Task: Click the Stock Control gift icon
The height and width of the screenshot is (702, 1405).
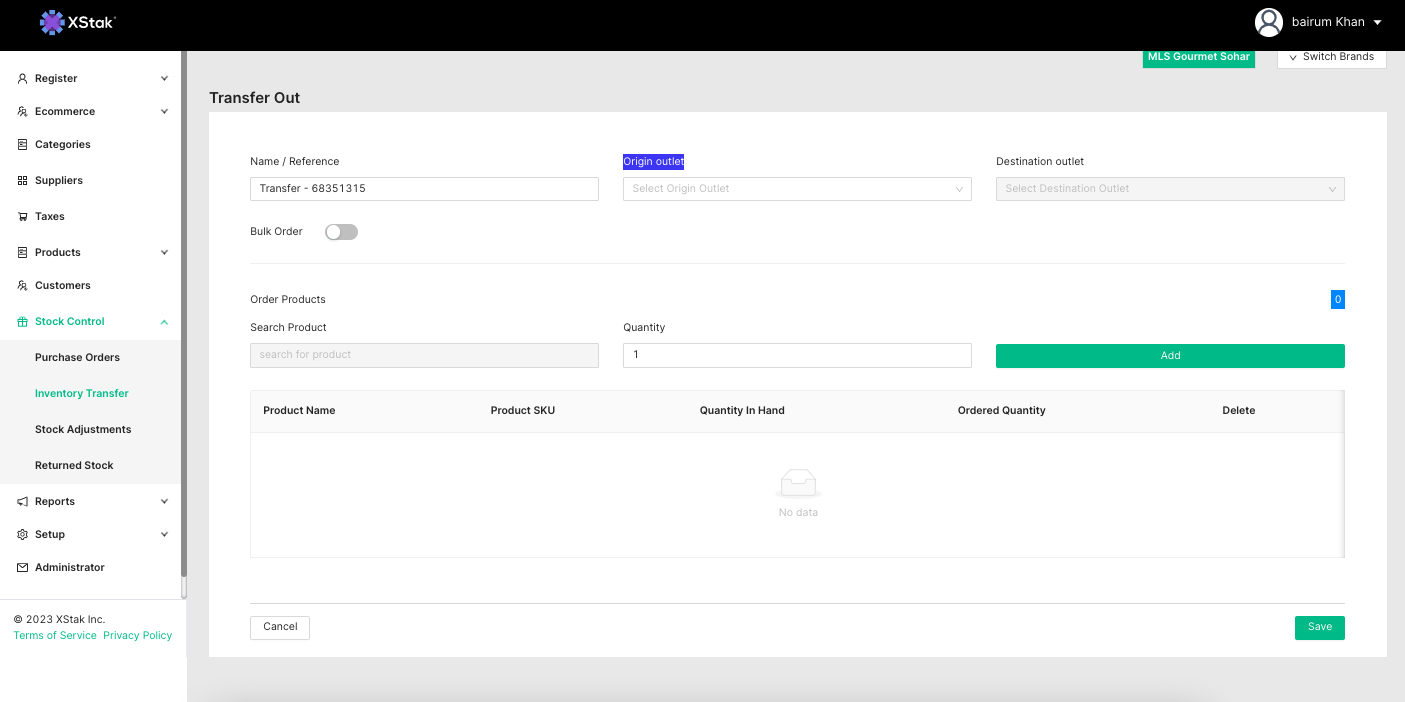Action: point(23,322)
